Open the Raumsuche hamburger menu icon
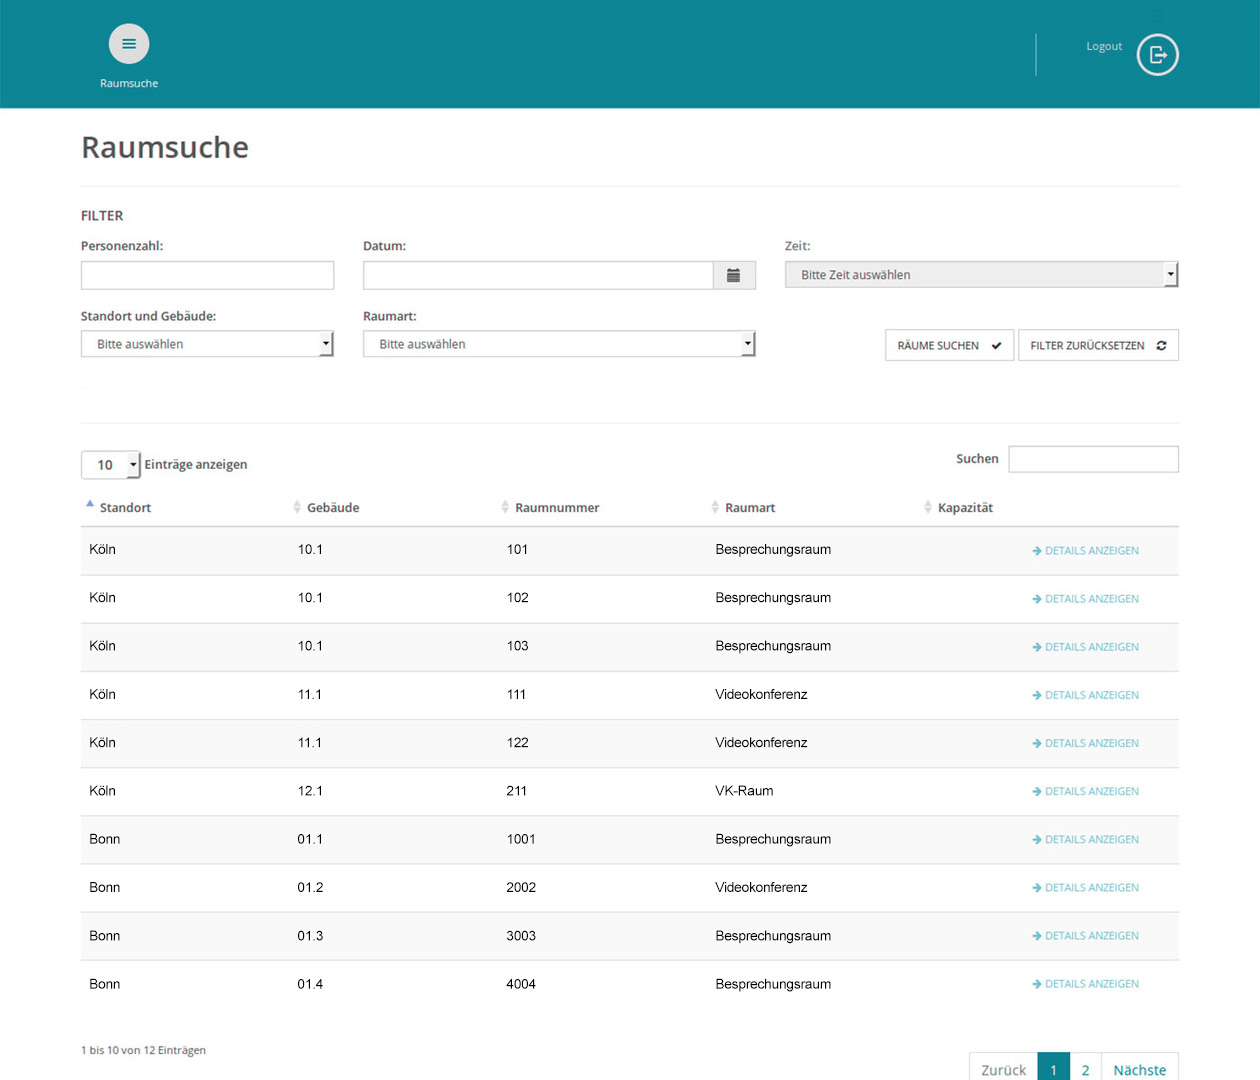This screenshot has height=1080, width=1260. coord(129,44)
